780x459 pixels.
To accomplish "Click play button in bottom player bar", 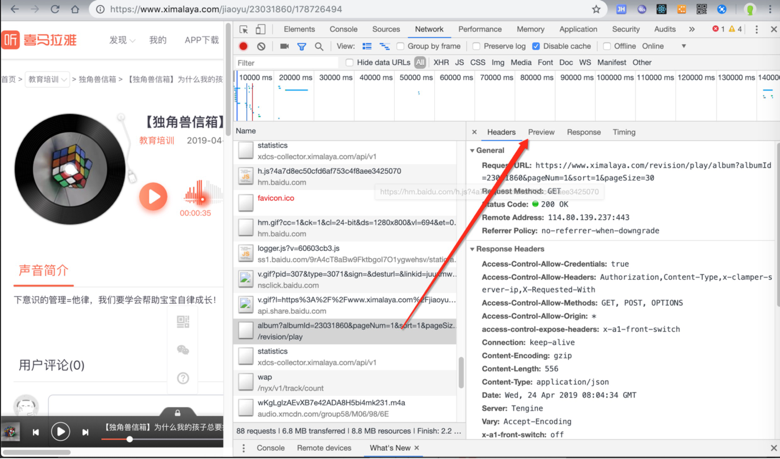I will (60, 432).
